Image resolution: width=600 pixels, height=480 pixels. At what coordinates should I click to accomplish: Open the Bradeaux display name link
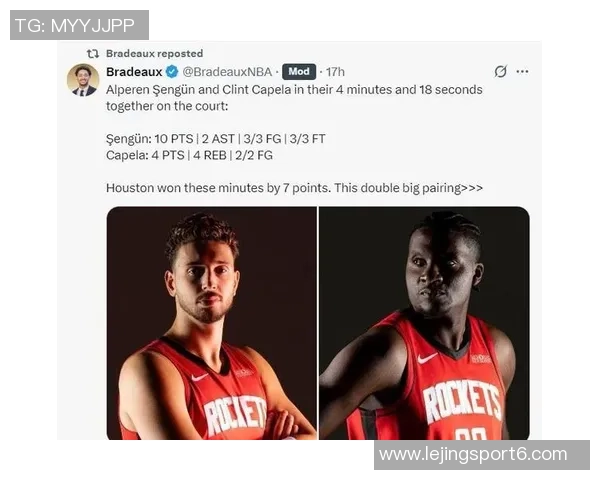pos(134,72)
